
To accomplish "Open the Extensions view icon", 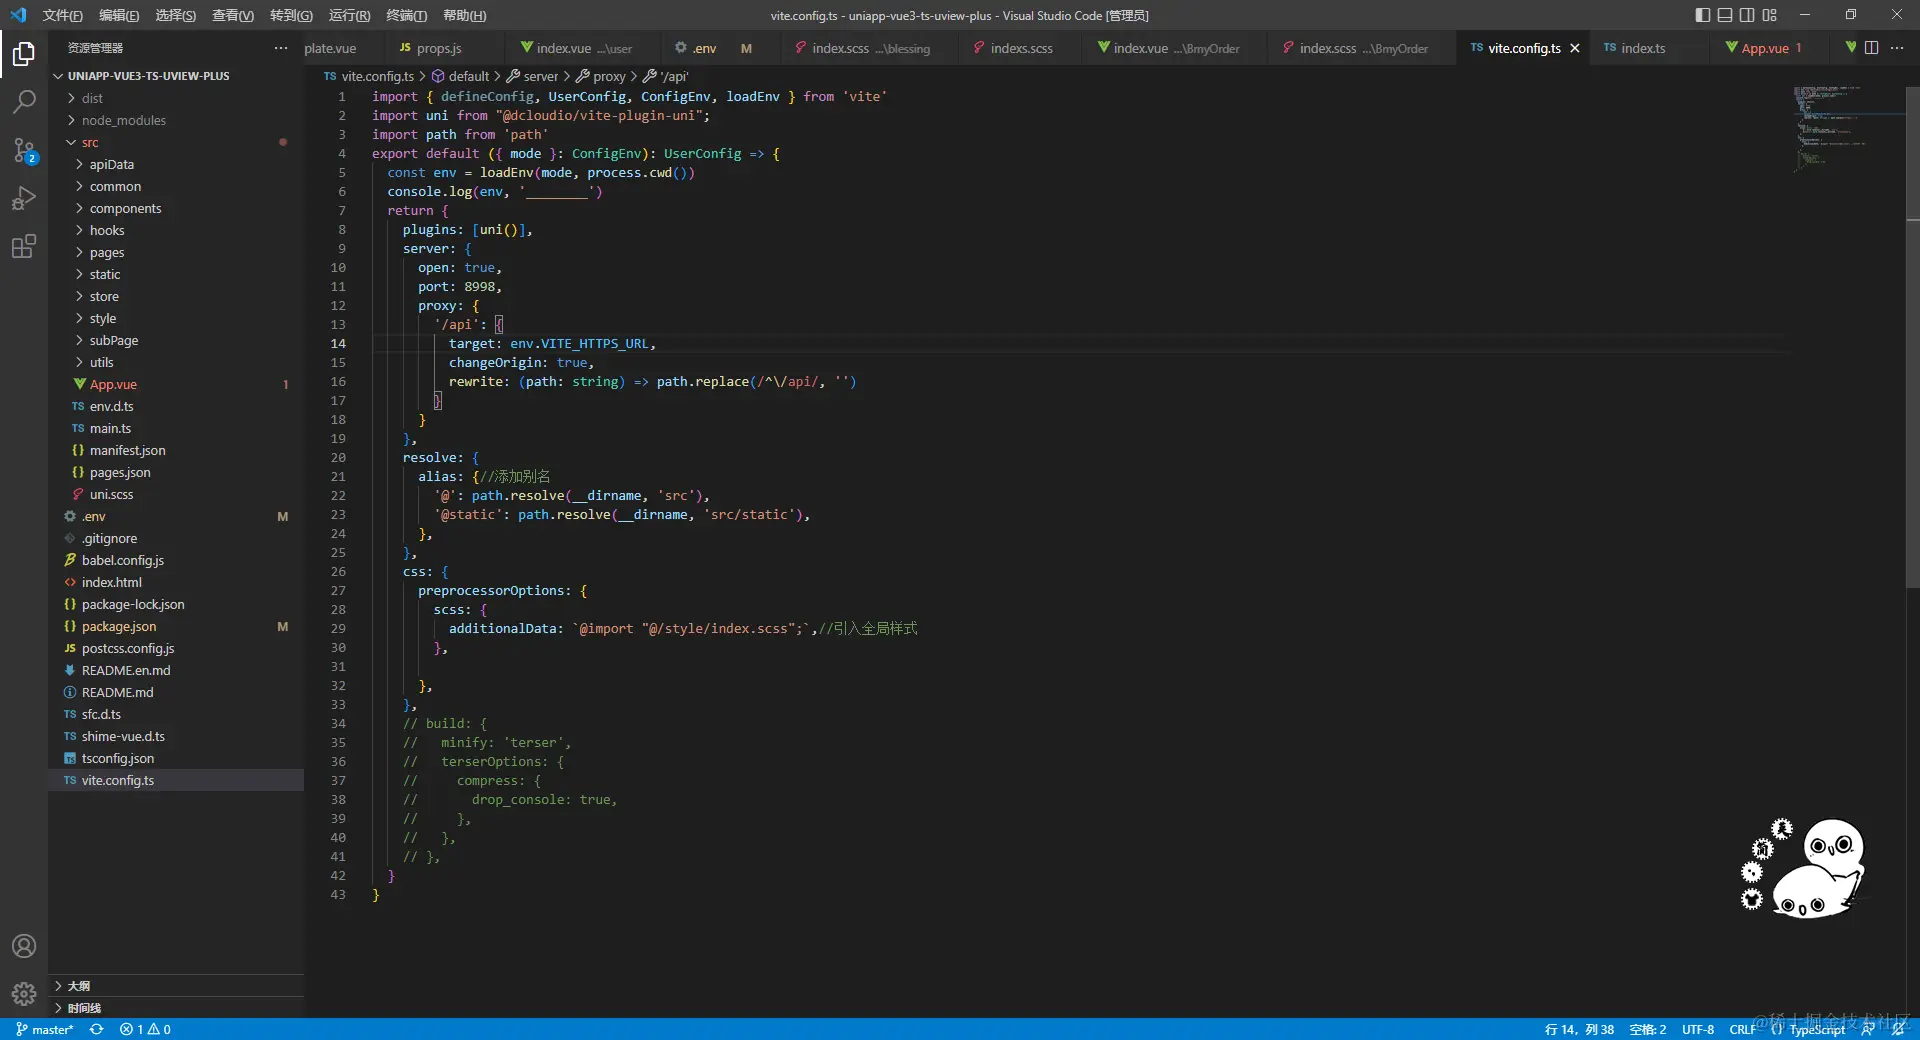I will (x=24, y=246).
